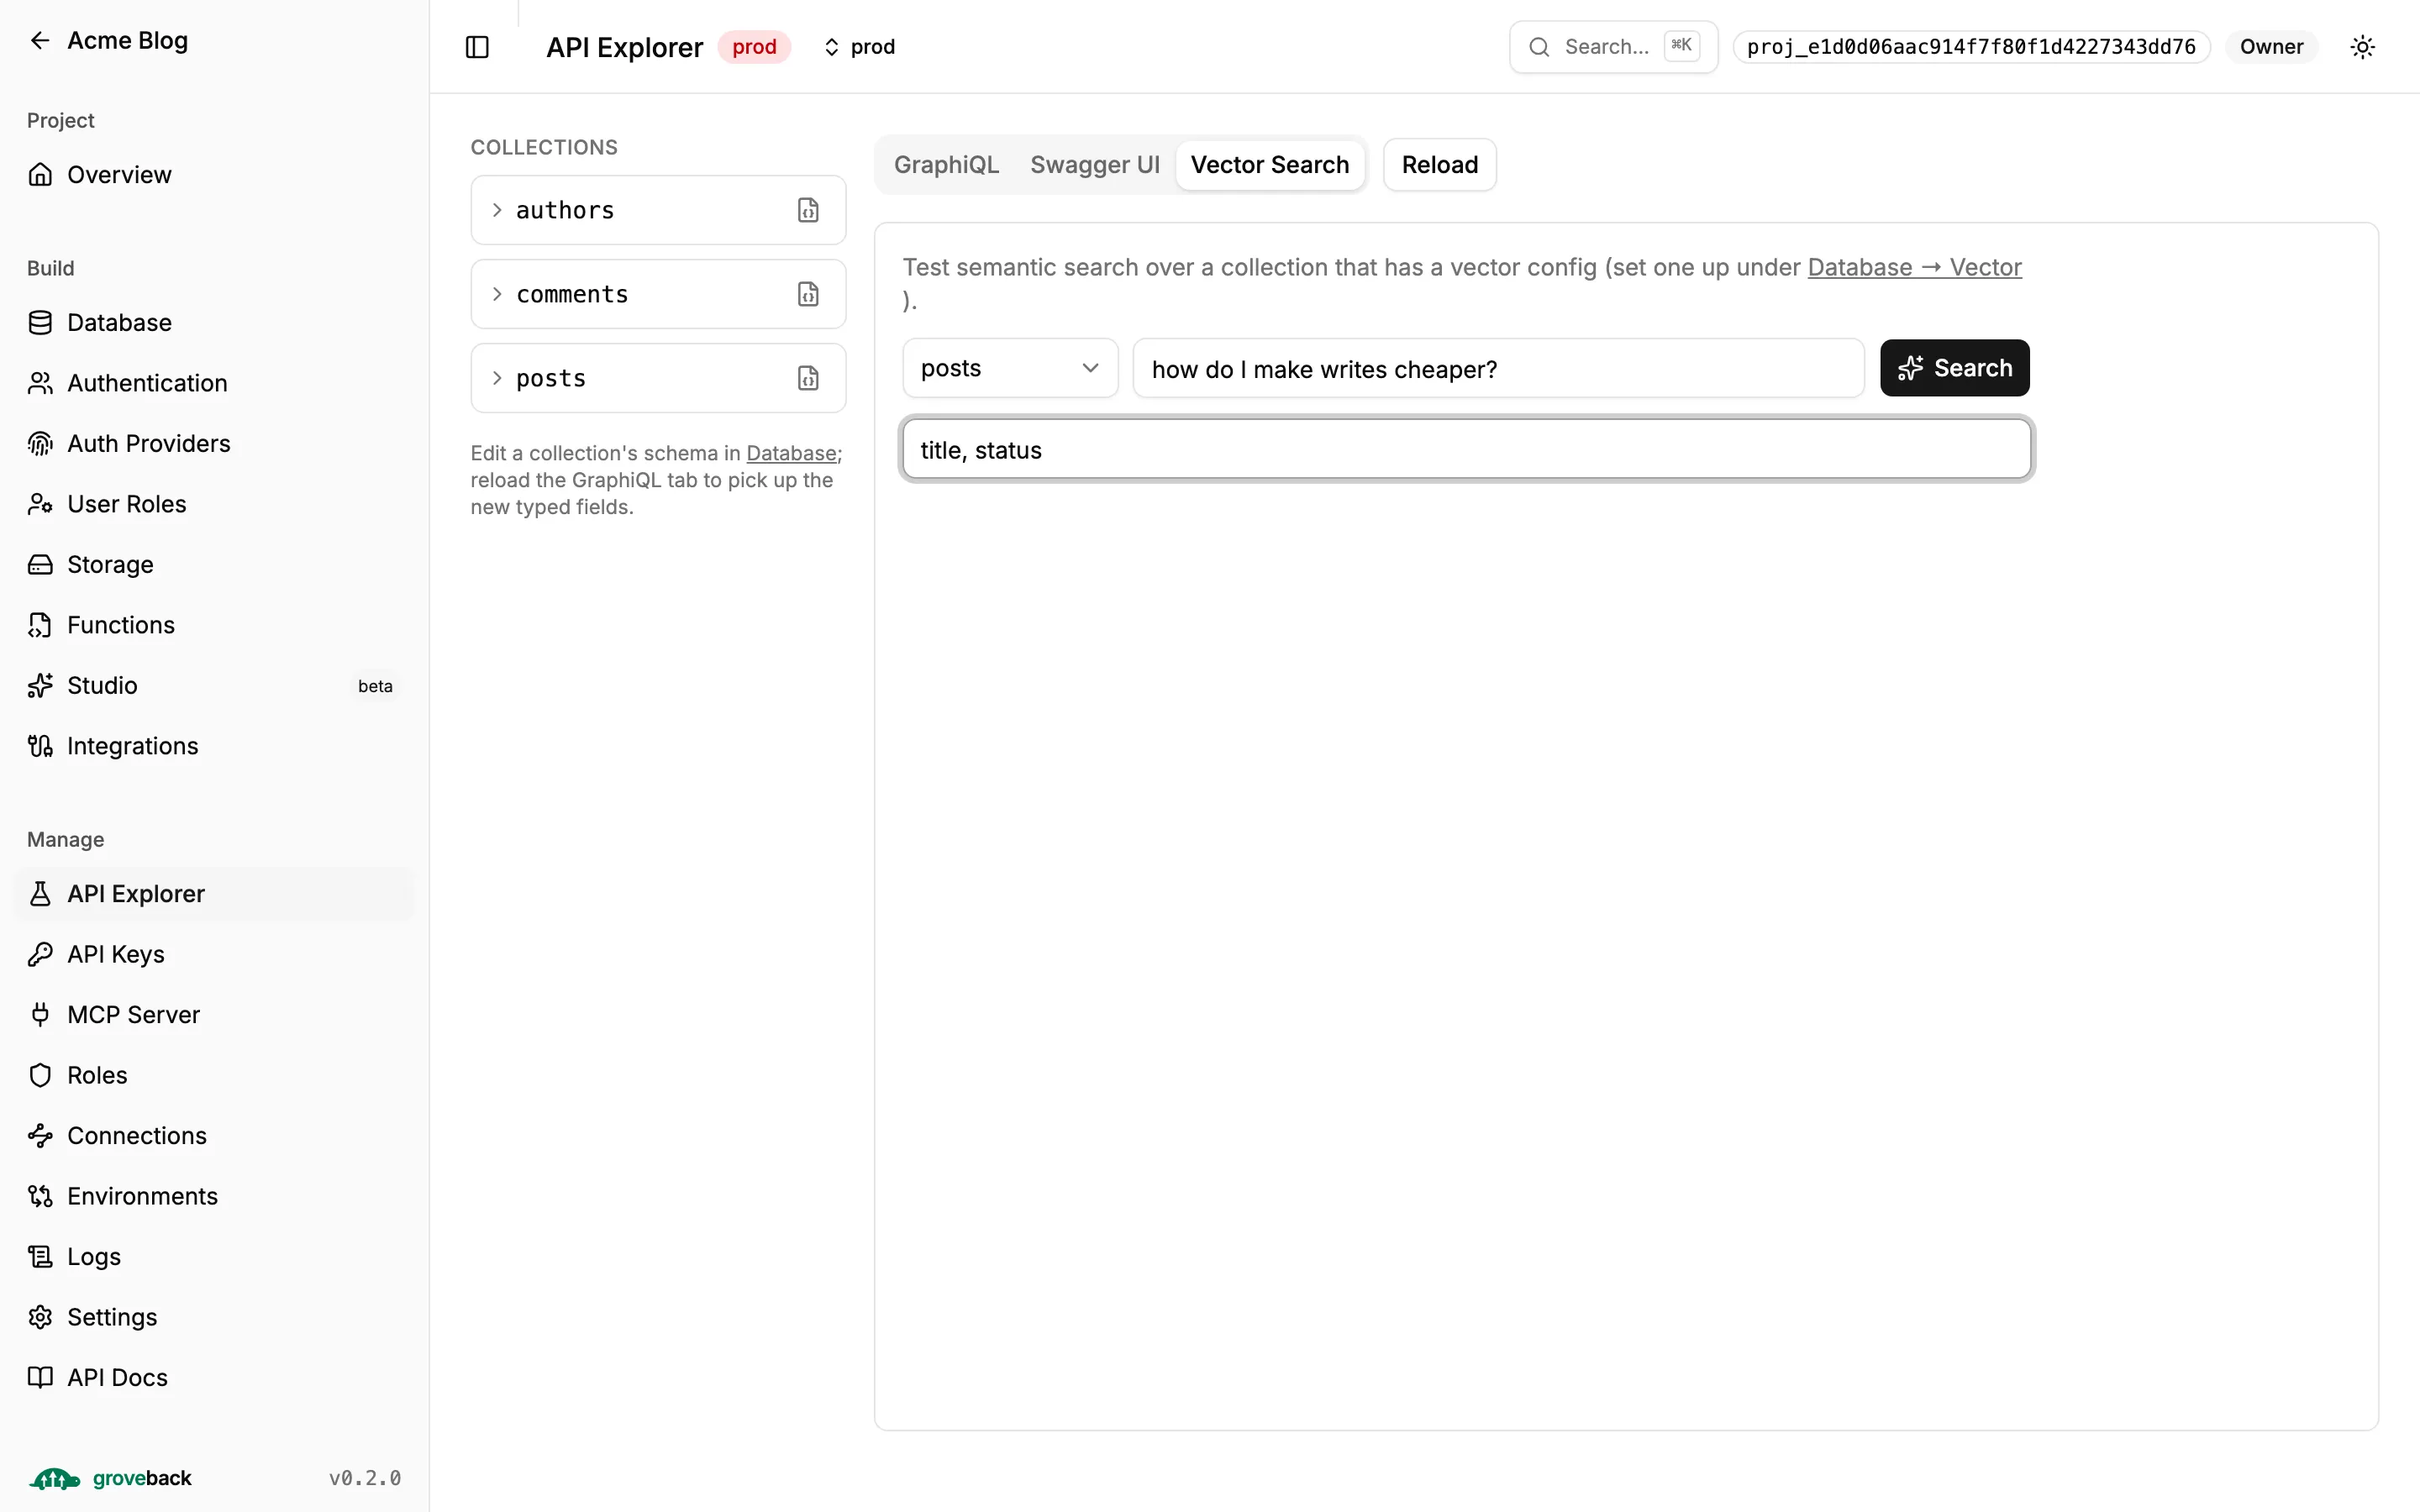
Task: Toggle the light/dark theme sun icon
Action: (2362, 47)
